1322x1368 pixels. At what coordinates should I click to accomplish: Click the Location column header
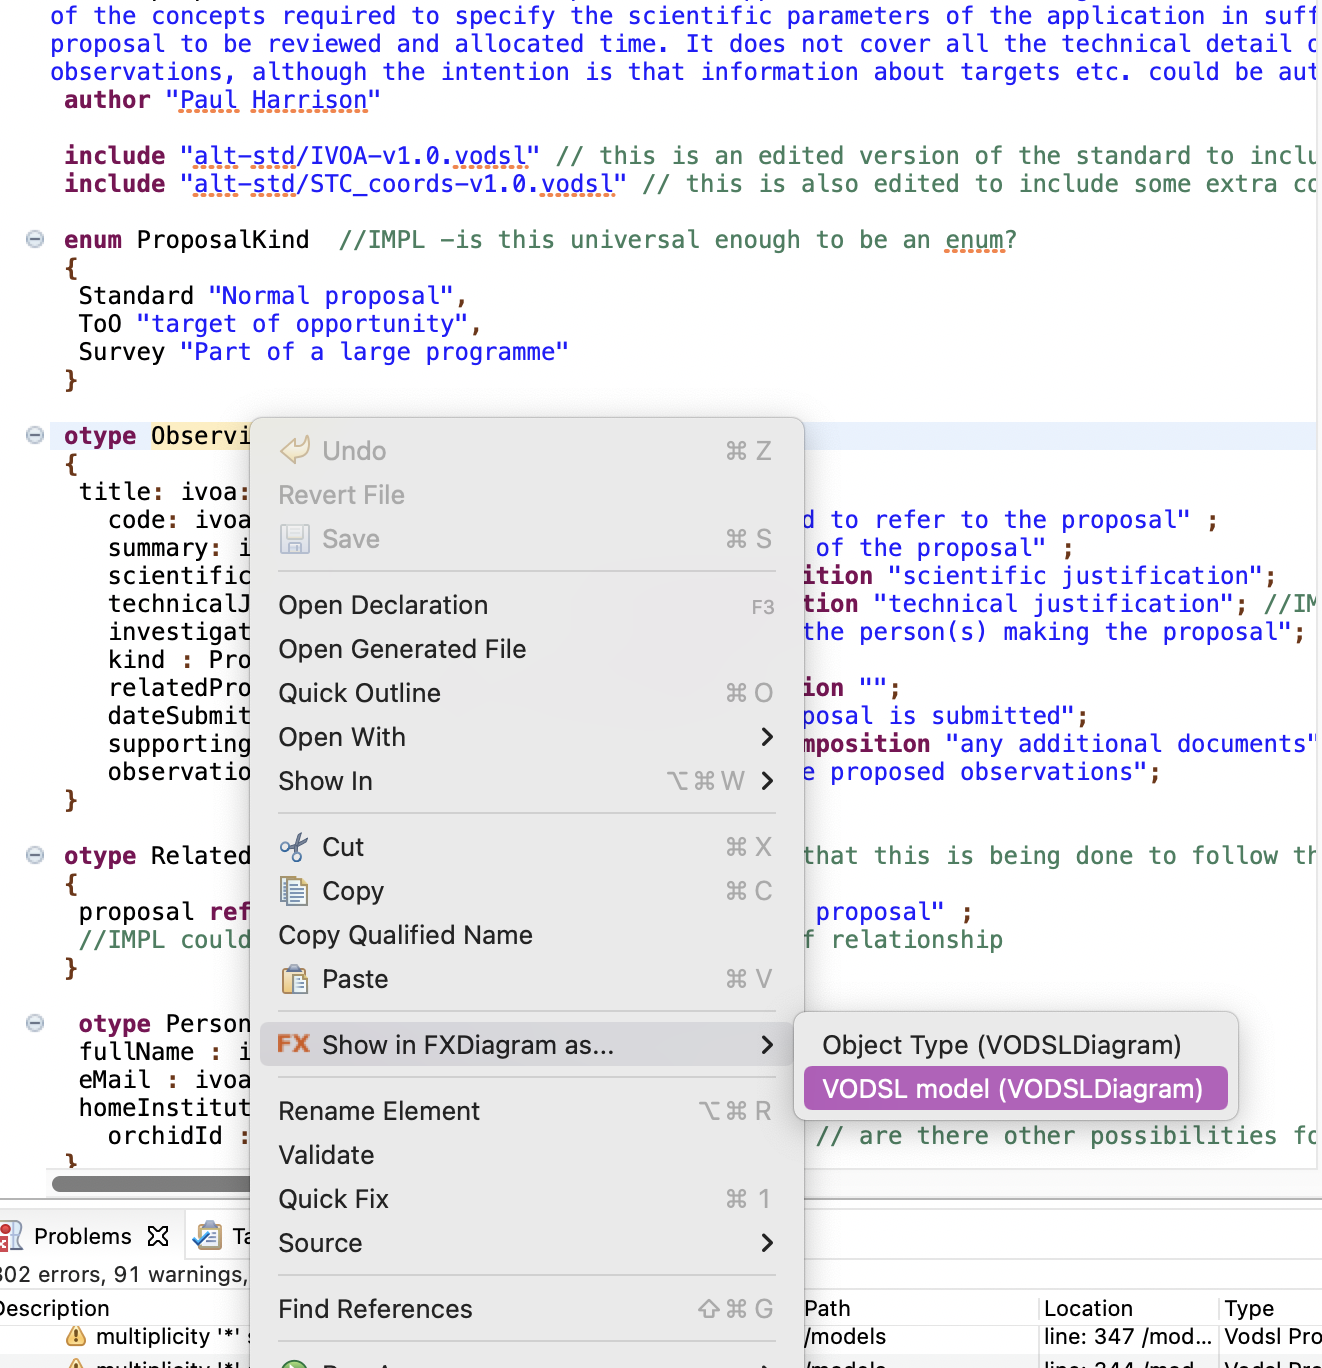coord(1088,1308)
